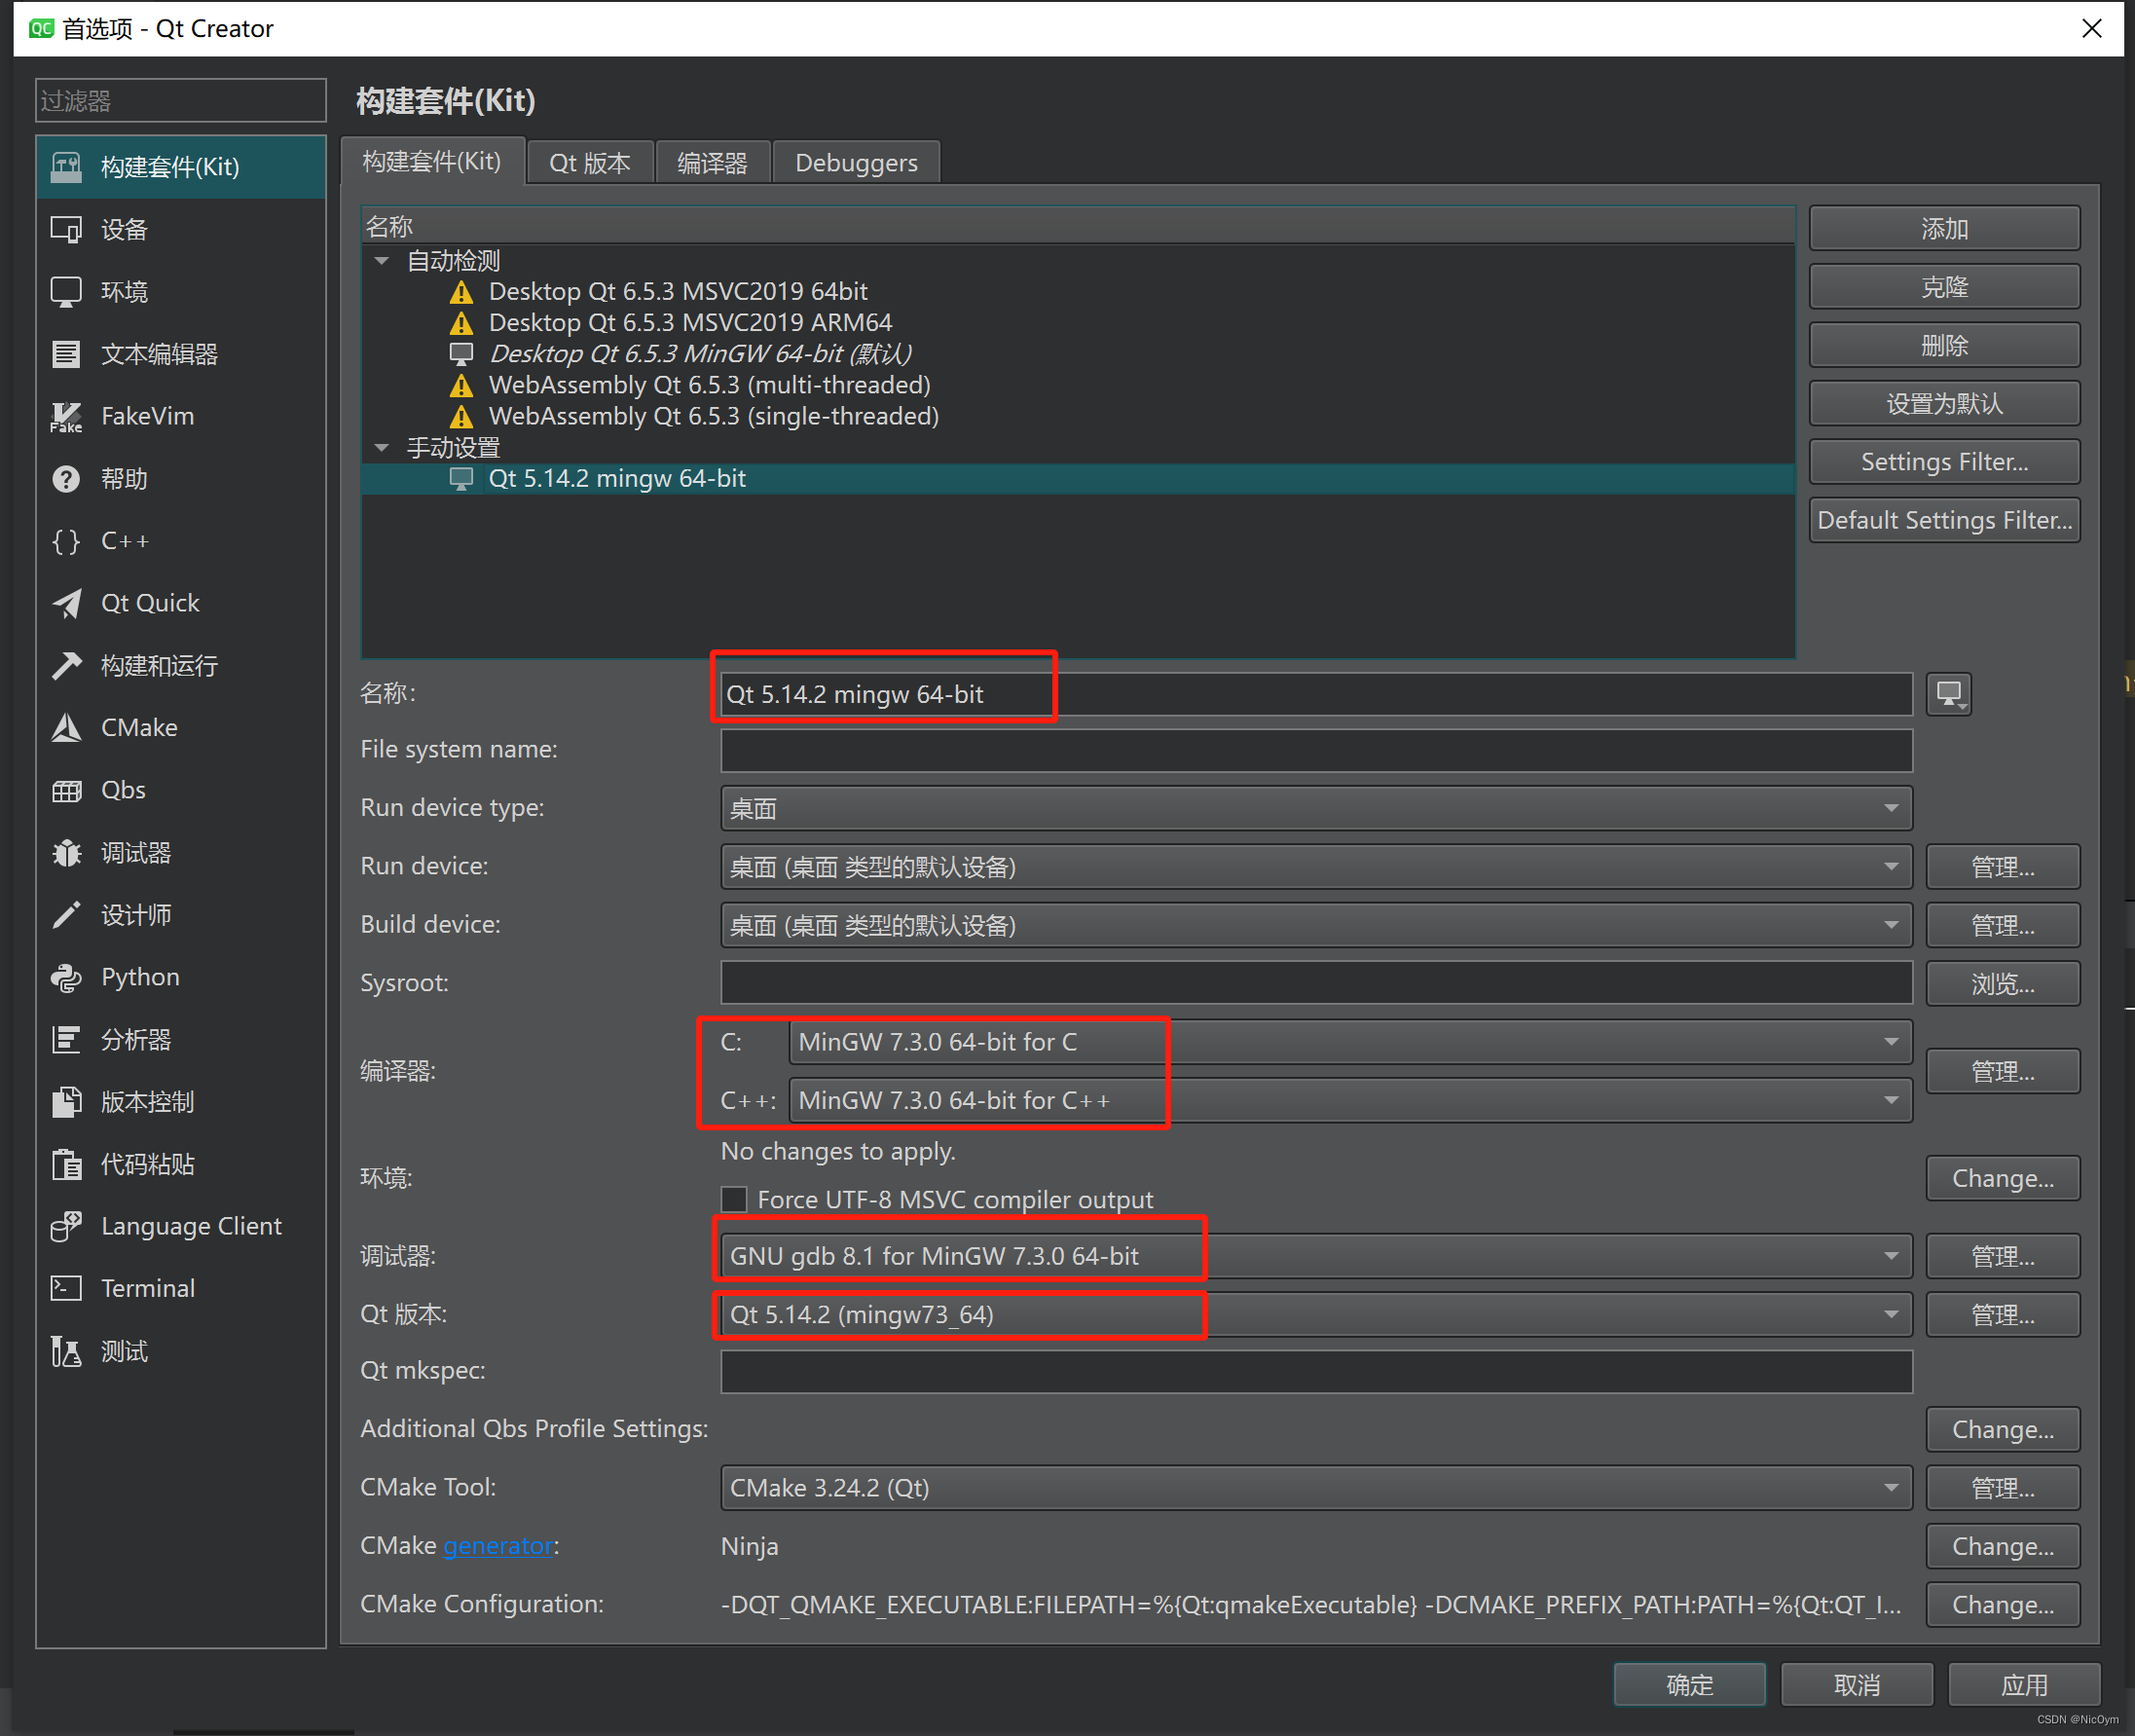Viewport: 2135px width, 1736px height.
Task: Select the Terminal settings category
Action: click(147, 1288)
